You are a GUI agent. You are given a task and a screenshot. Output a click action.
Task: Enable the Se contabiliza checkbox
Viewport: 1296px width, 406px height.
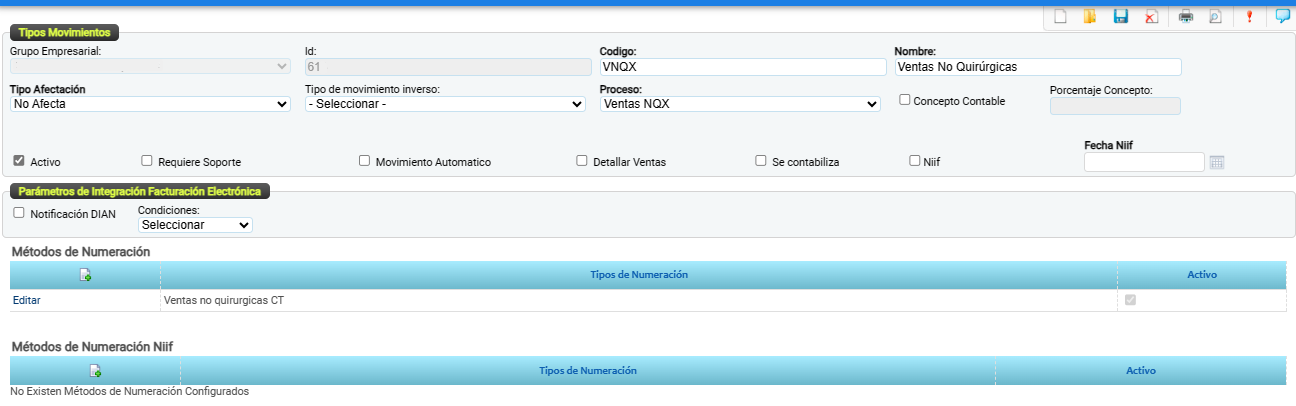[761, 160]
